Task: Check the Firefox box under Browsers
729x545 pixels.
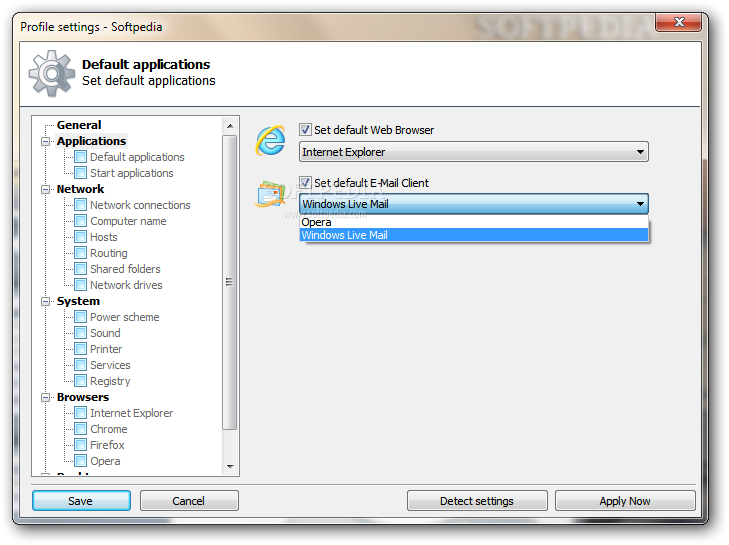Action: [x=80, y=445]
